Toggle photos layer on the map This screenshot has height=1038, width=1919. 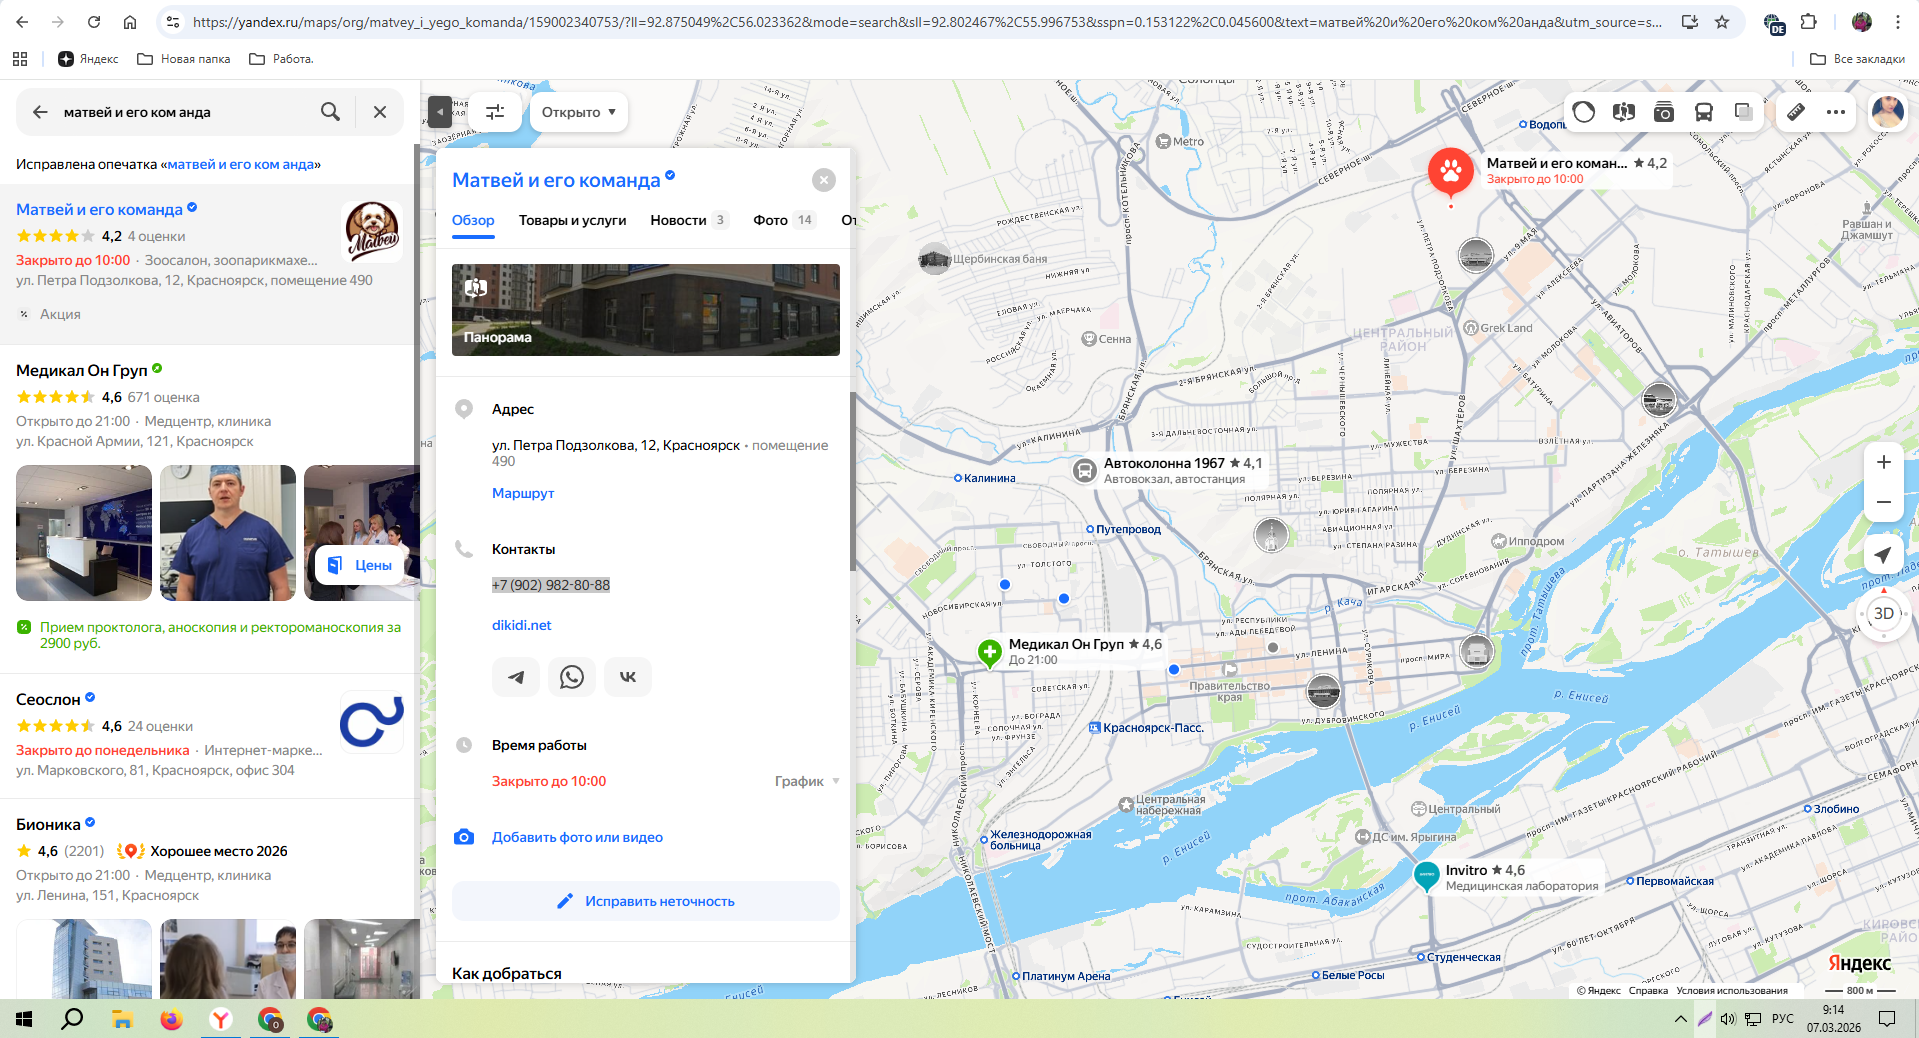tap(1664, 112)
